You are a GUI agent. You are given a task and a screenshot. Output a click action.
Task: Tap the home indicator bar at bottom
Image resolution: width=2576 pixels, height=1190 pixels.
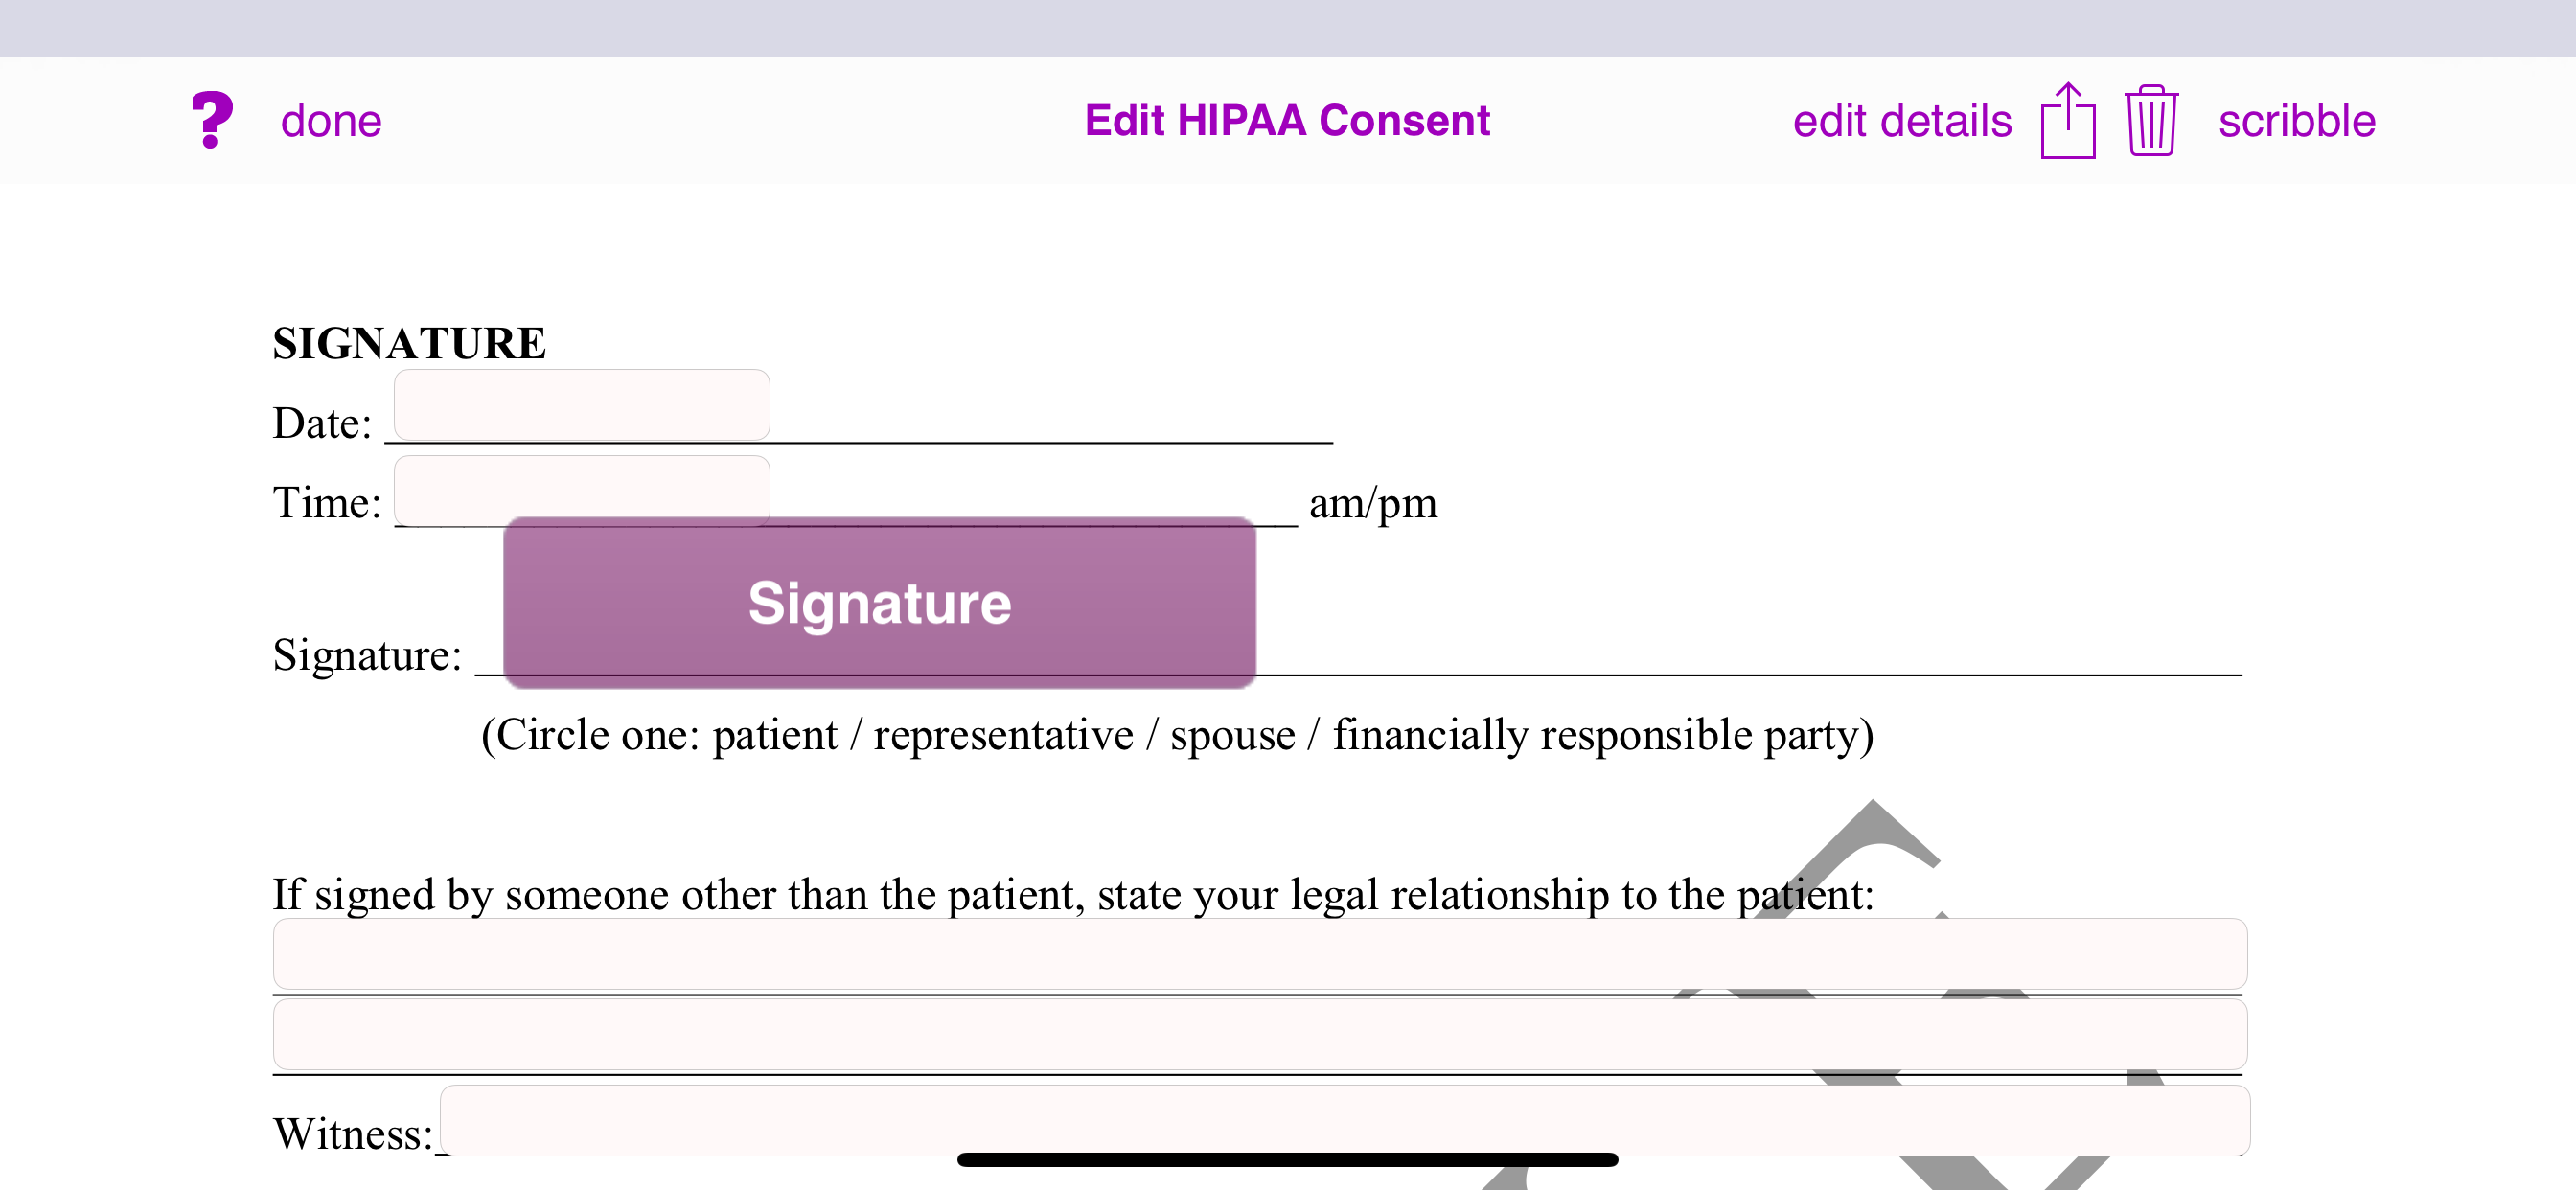[x=1288, y=1159]
